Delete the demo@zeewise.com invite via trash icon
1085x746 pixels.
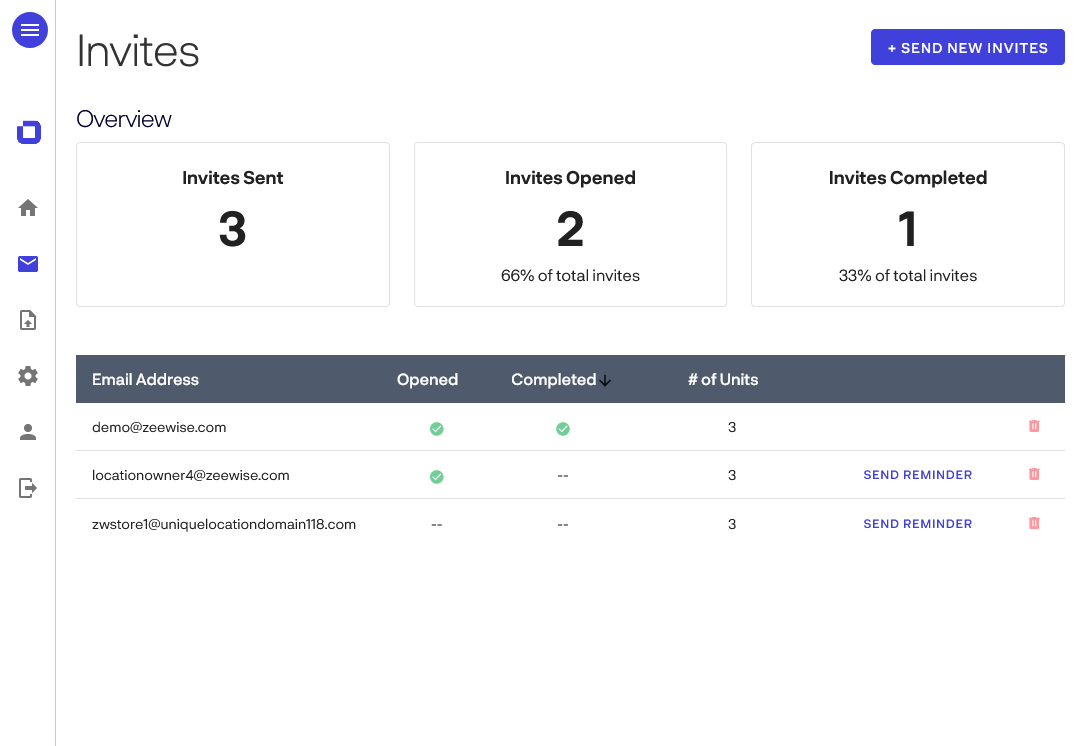coord(1034,426)
